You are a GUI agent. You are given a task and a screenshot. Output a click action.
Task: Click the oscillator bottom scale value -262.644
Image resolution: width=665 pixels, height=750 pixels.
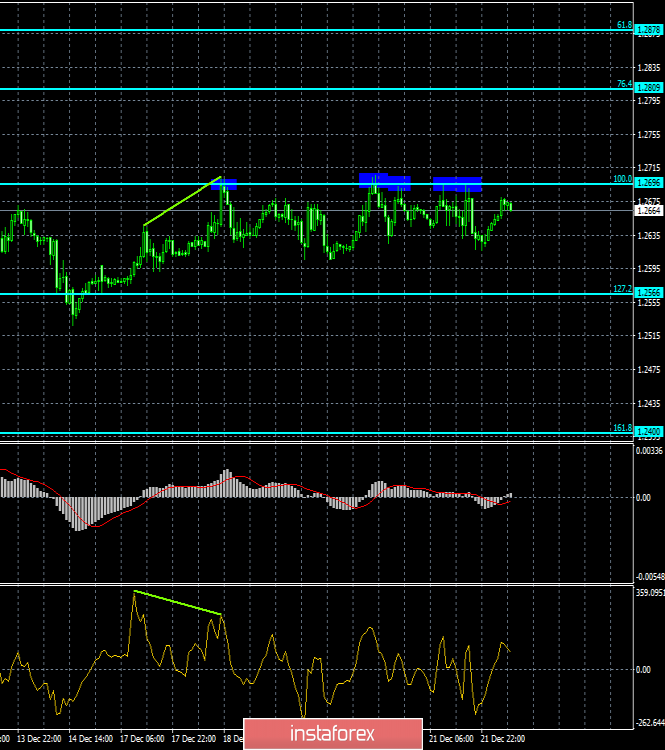tap(650, 723)
